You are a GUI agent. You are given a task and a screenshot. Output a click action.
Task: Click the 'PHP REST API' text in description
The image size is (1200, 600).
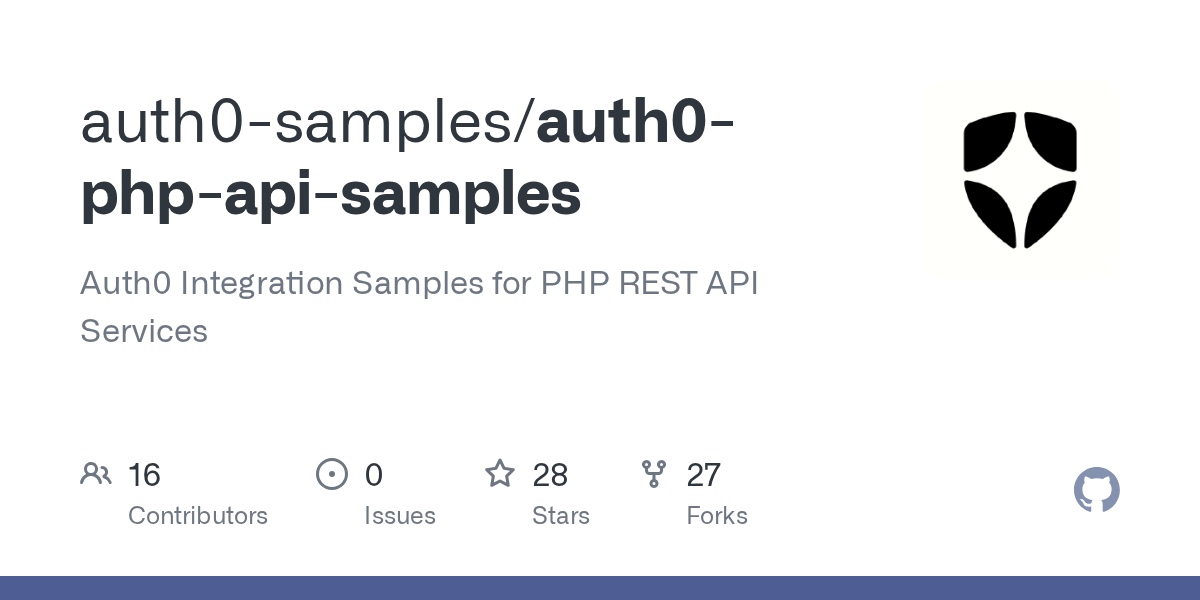coord(650,284)
